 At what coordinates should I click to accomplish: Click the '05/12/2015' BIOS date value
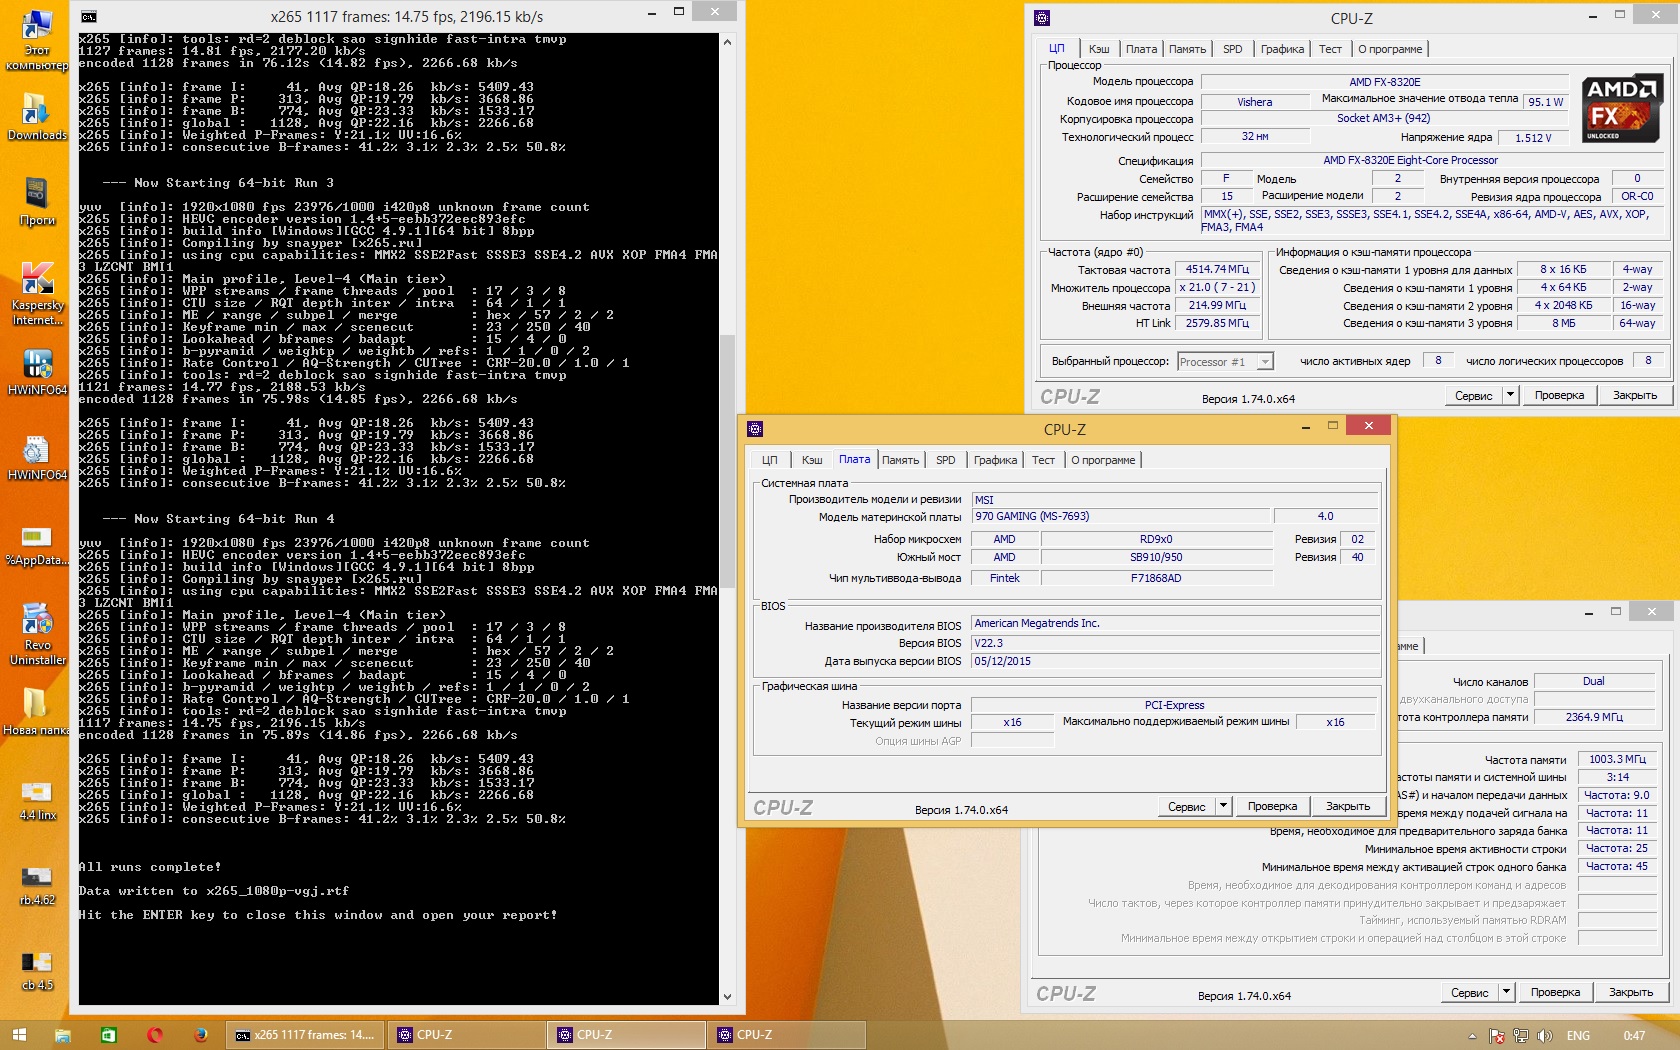[x=1175, y=661]
